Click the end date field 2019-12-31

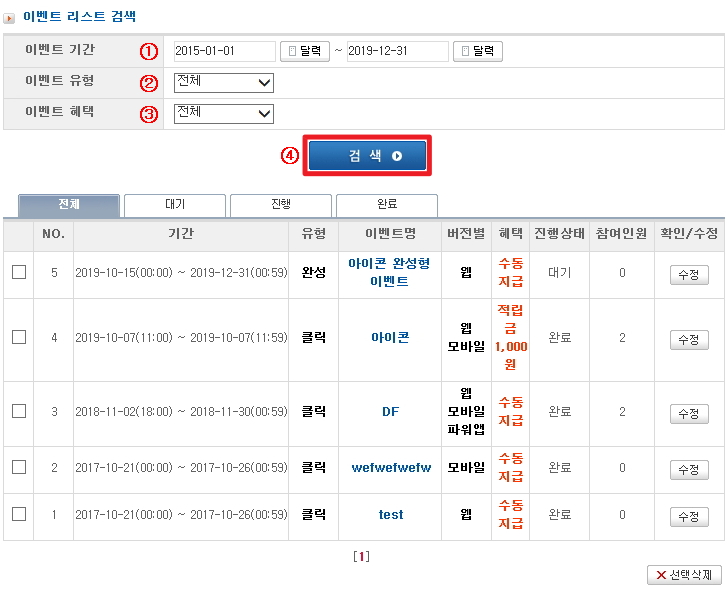click(x=397, y=51)
